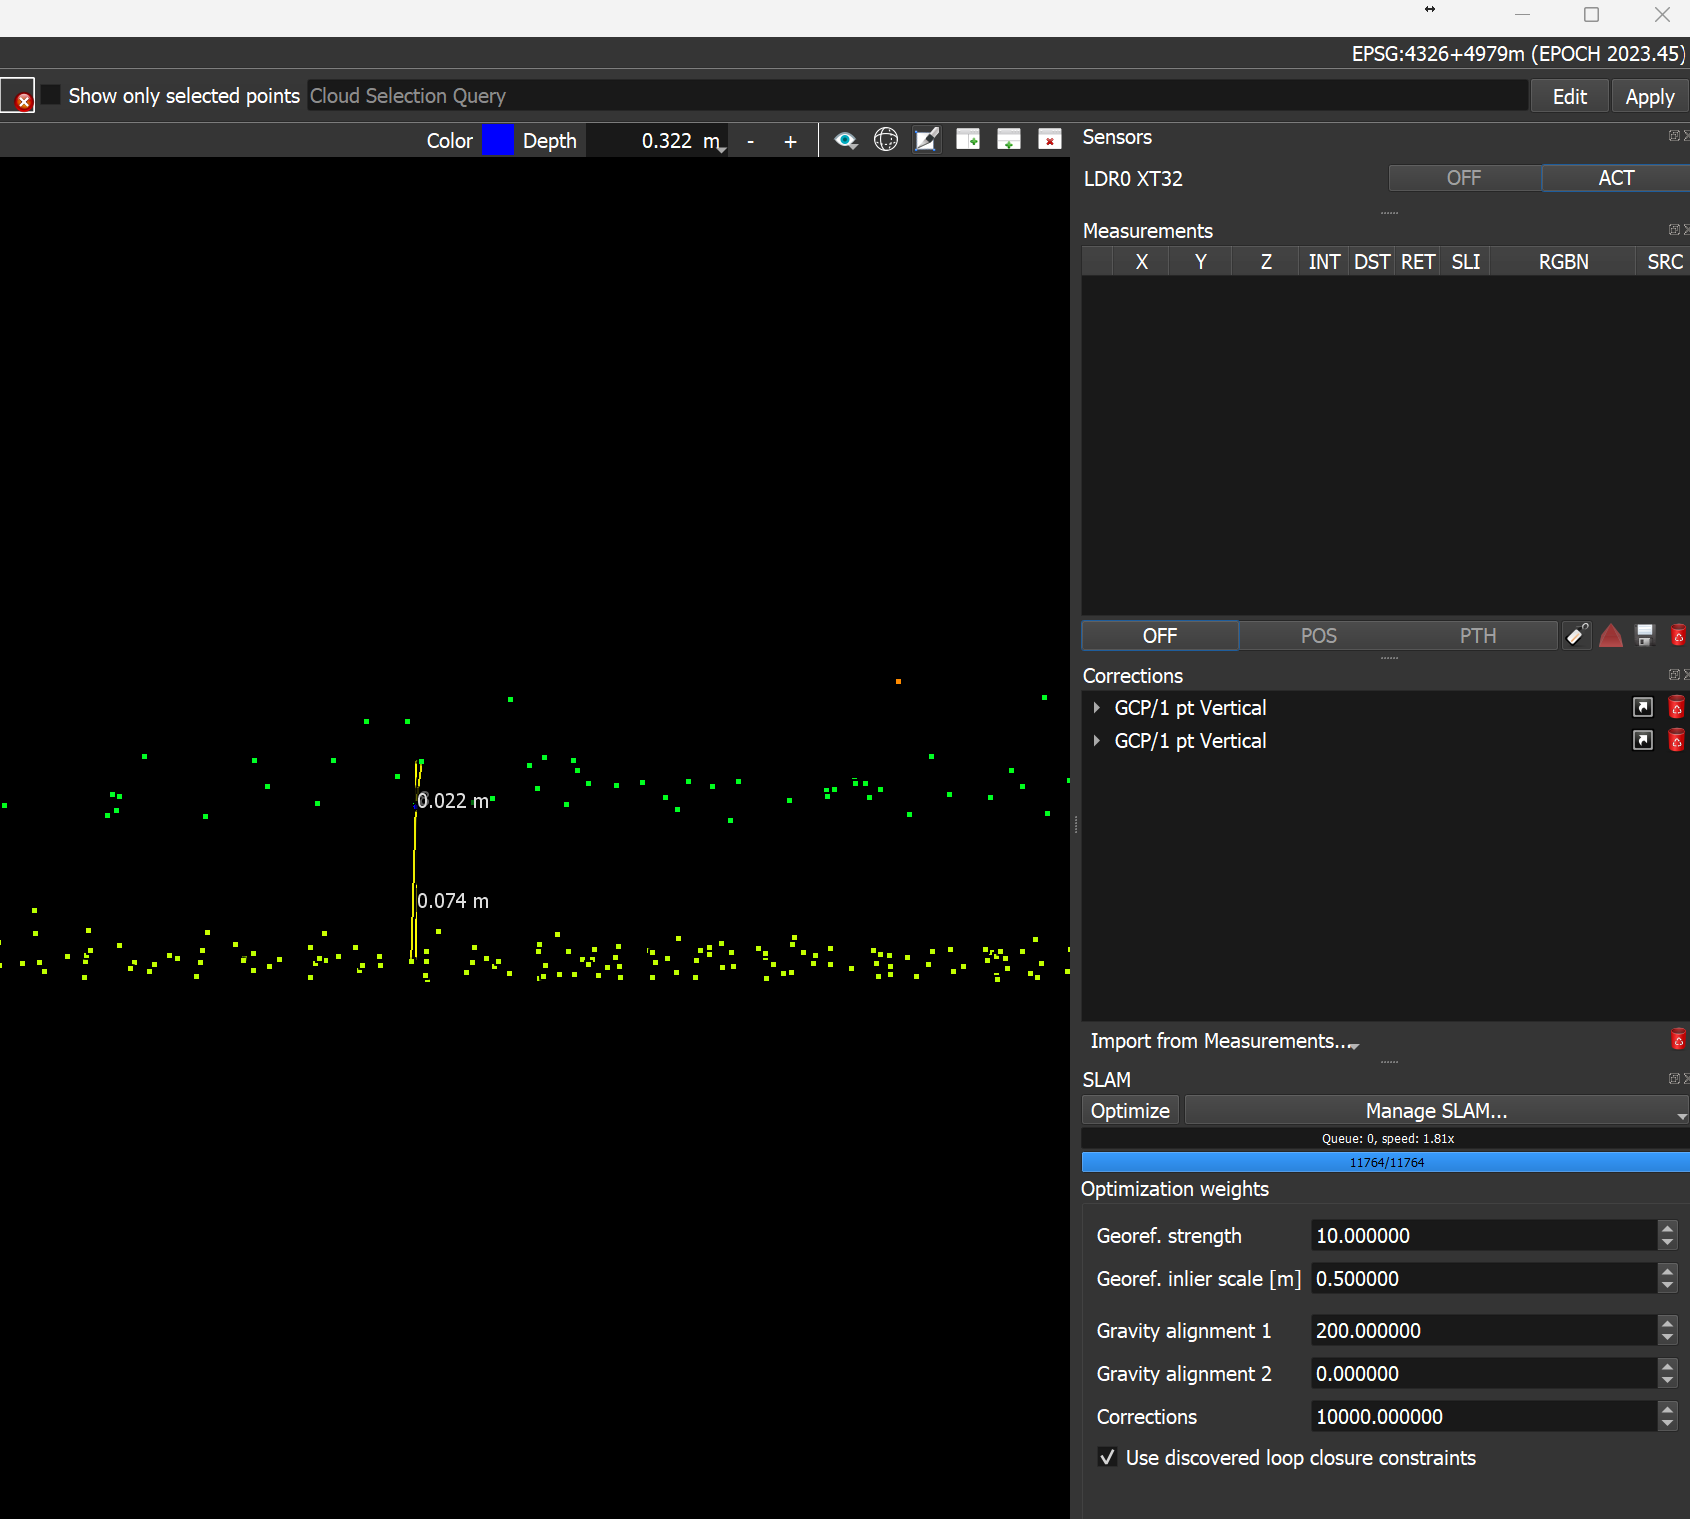Jump to the second GCP correction using arrow icon
1690x1519 pixels.
click(1643, 741)
